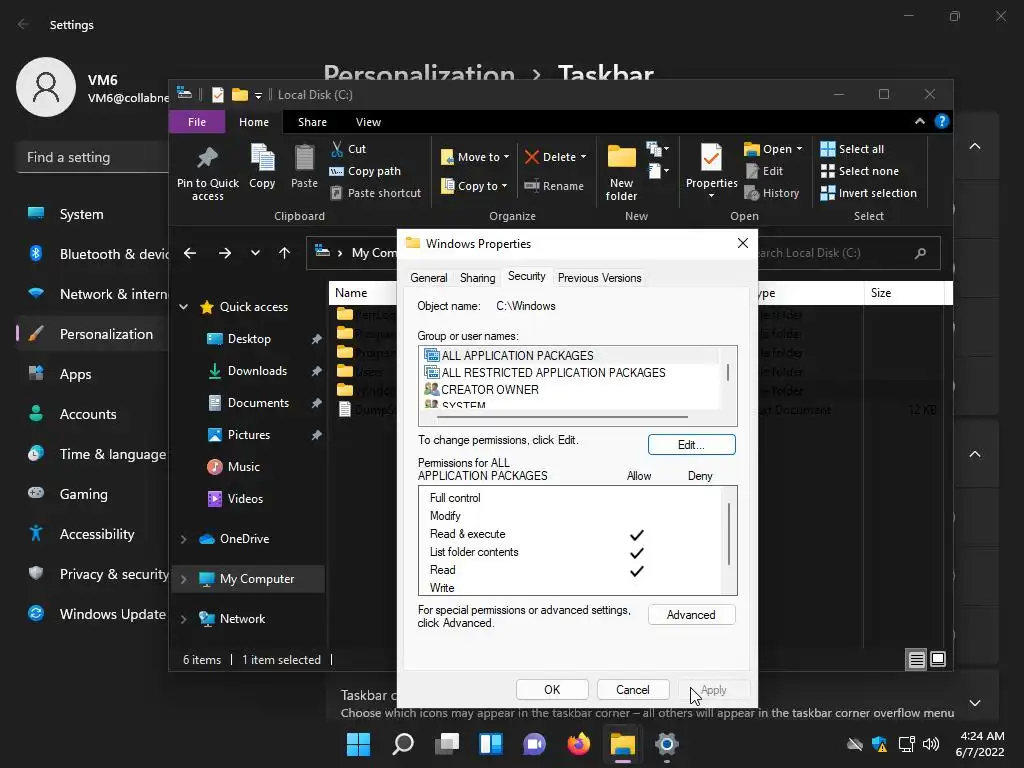
Task: Choose Copy path in ribbon
Action: tap(365, 171)
